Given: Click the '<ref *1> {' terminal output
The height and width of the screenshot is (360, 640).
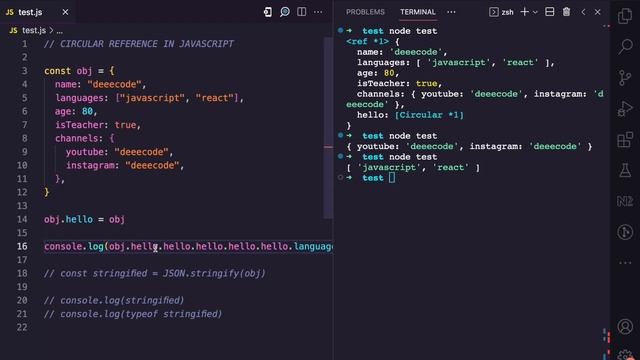Looking at the screenshot, I should tap(373, 42).
